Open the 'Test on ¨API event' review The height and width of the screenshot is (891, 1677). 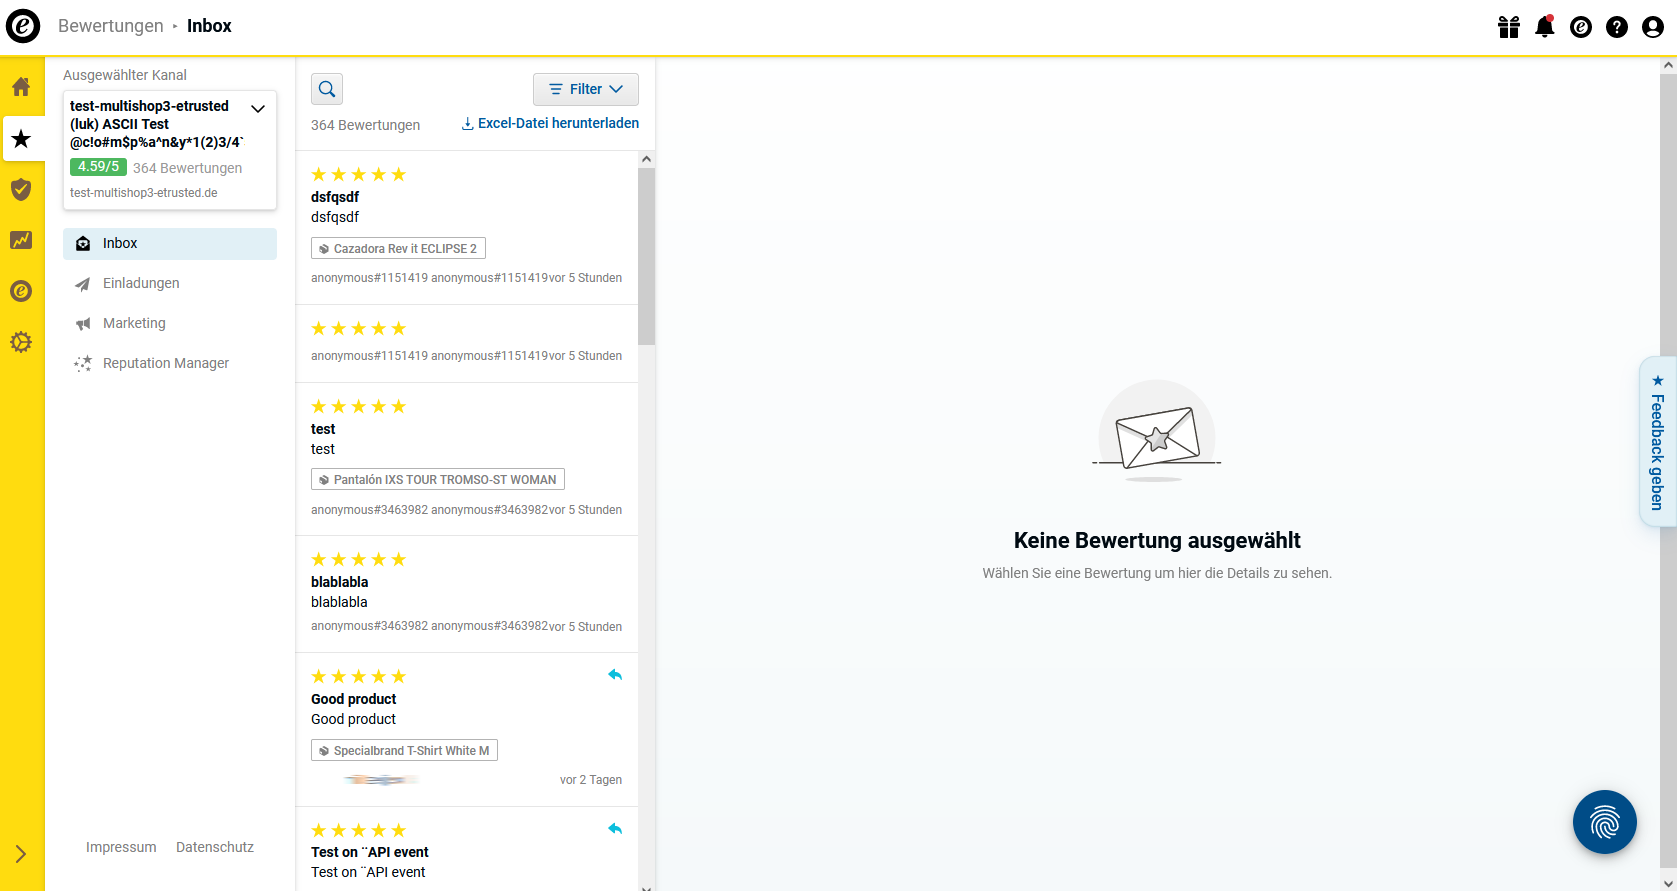(466, 848)
